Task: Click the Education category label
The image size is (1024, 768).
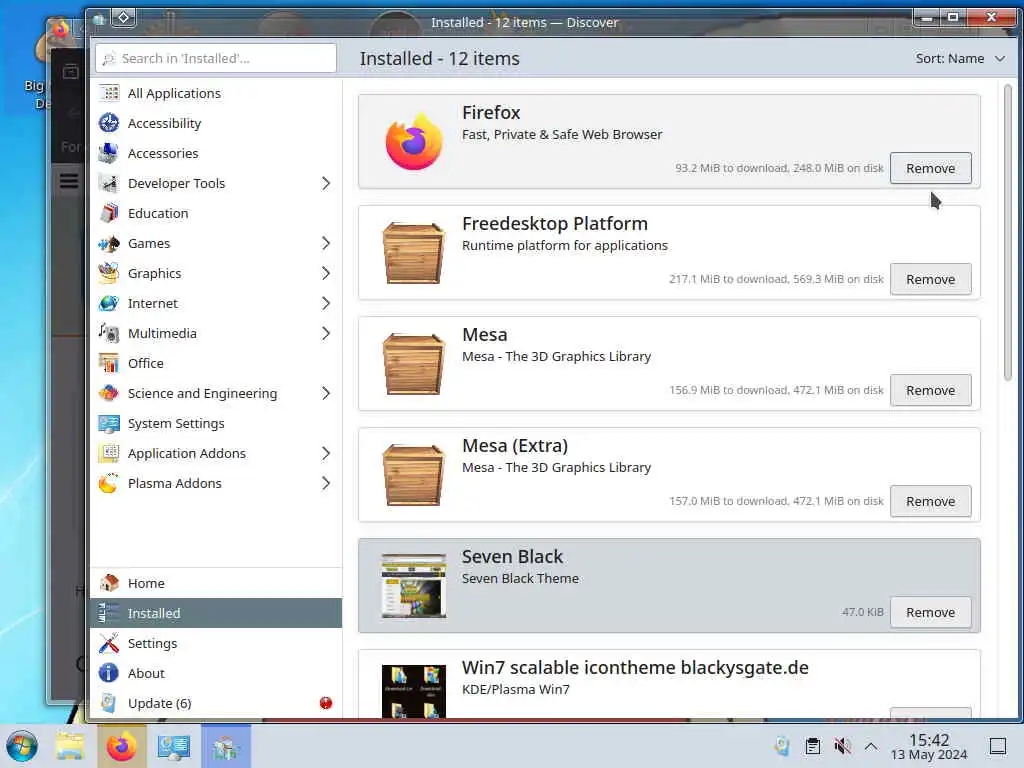Action: pyautogui.click(x=158, y=214)
